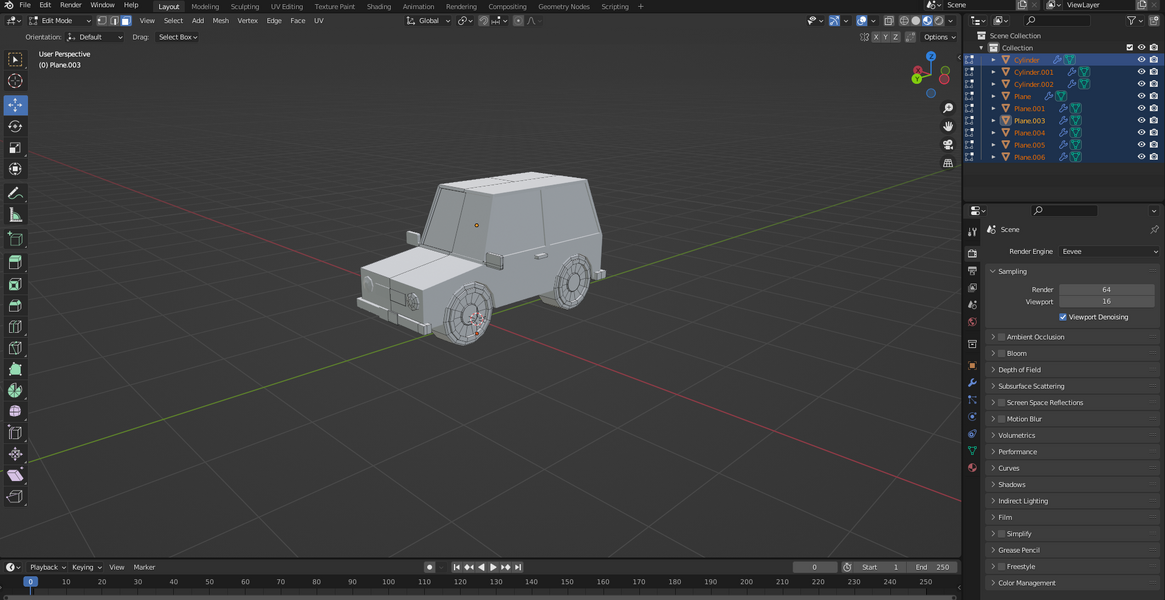Image resolution: width=1165 pixels, height=600 pixels.
Task: Enable Screen Space Reflections checkbox
Action: click(1002, 402)
